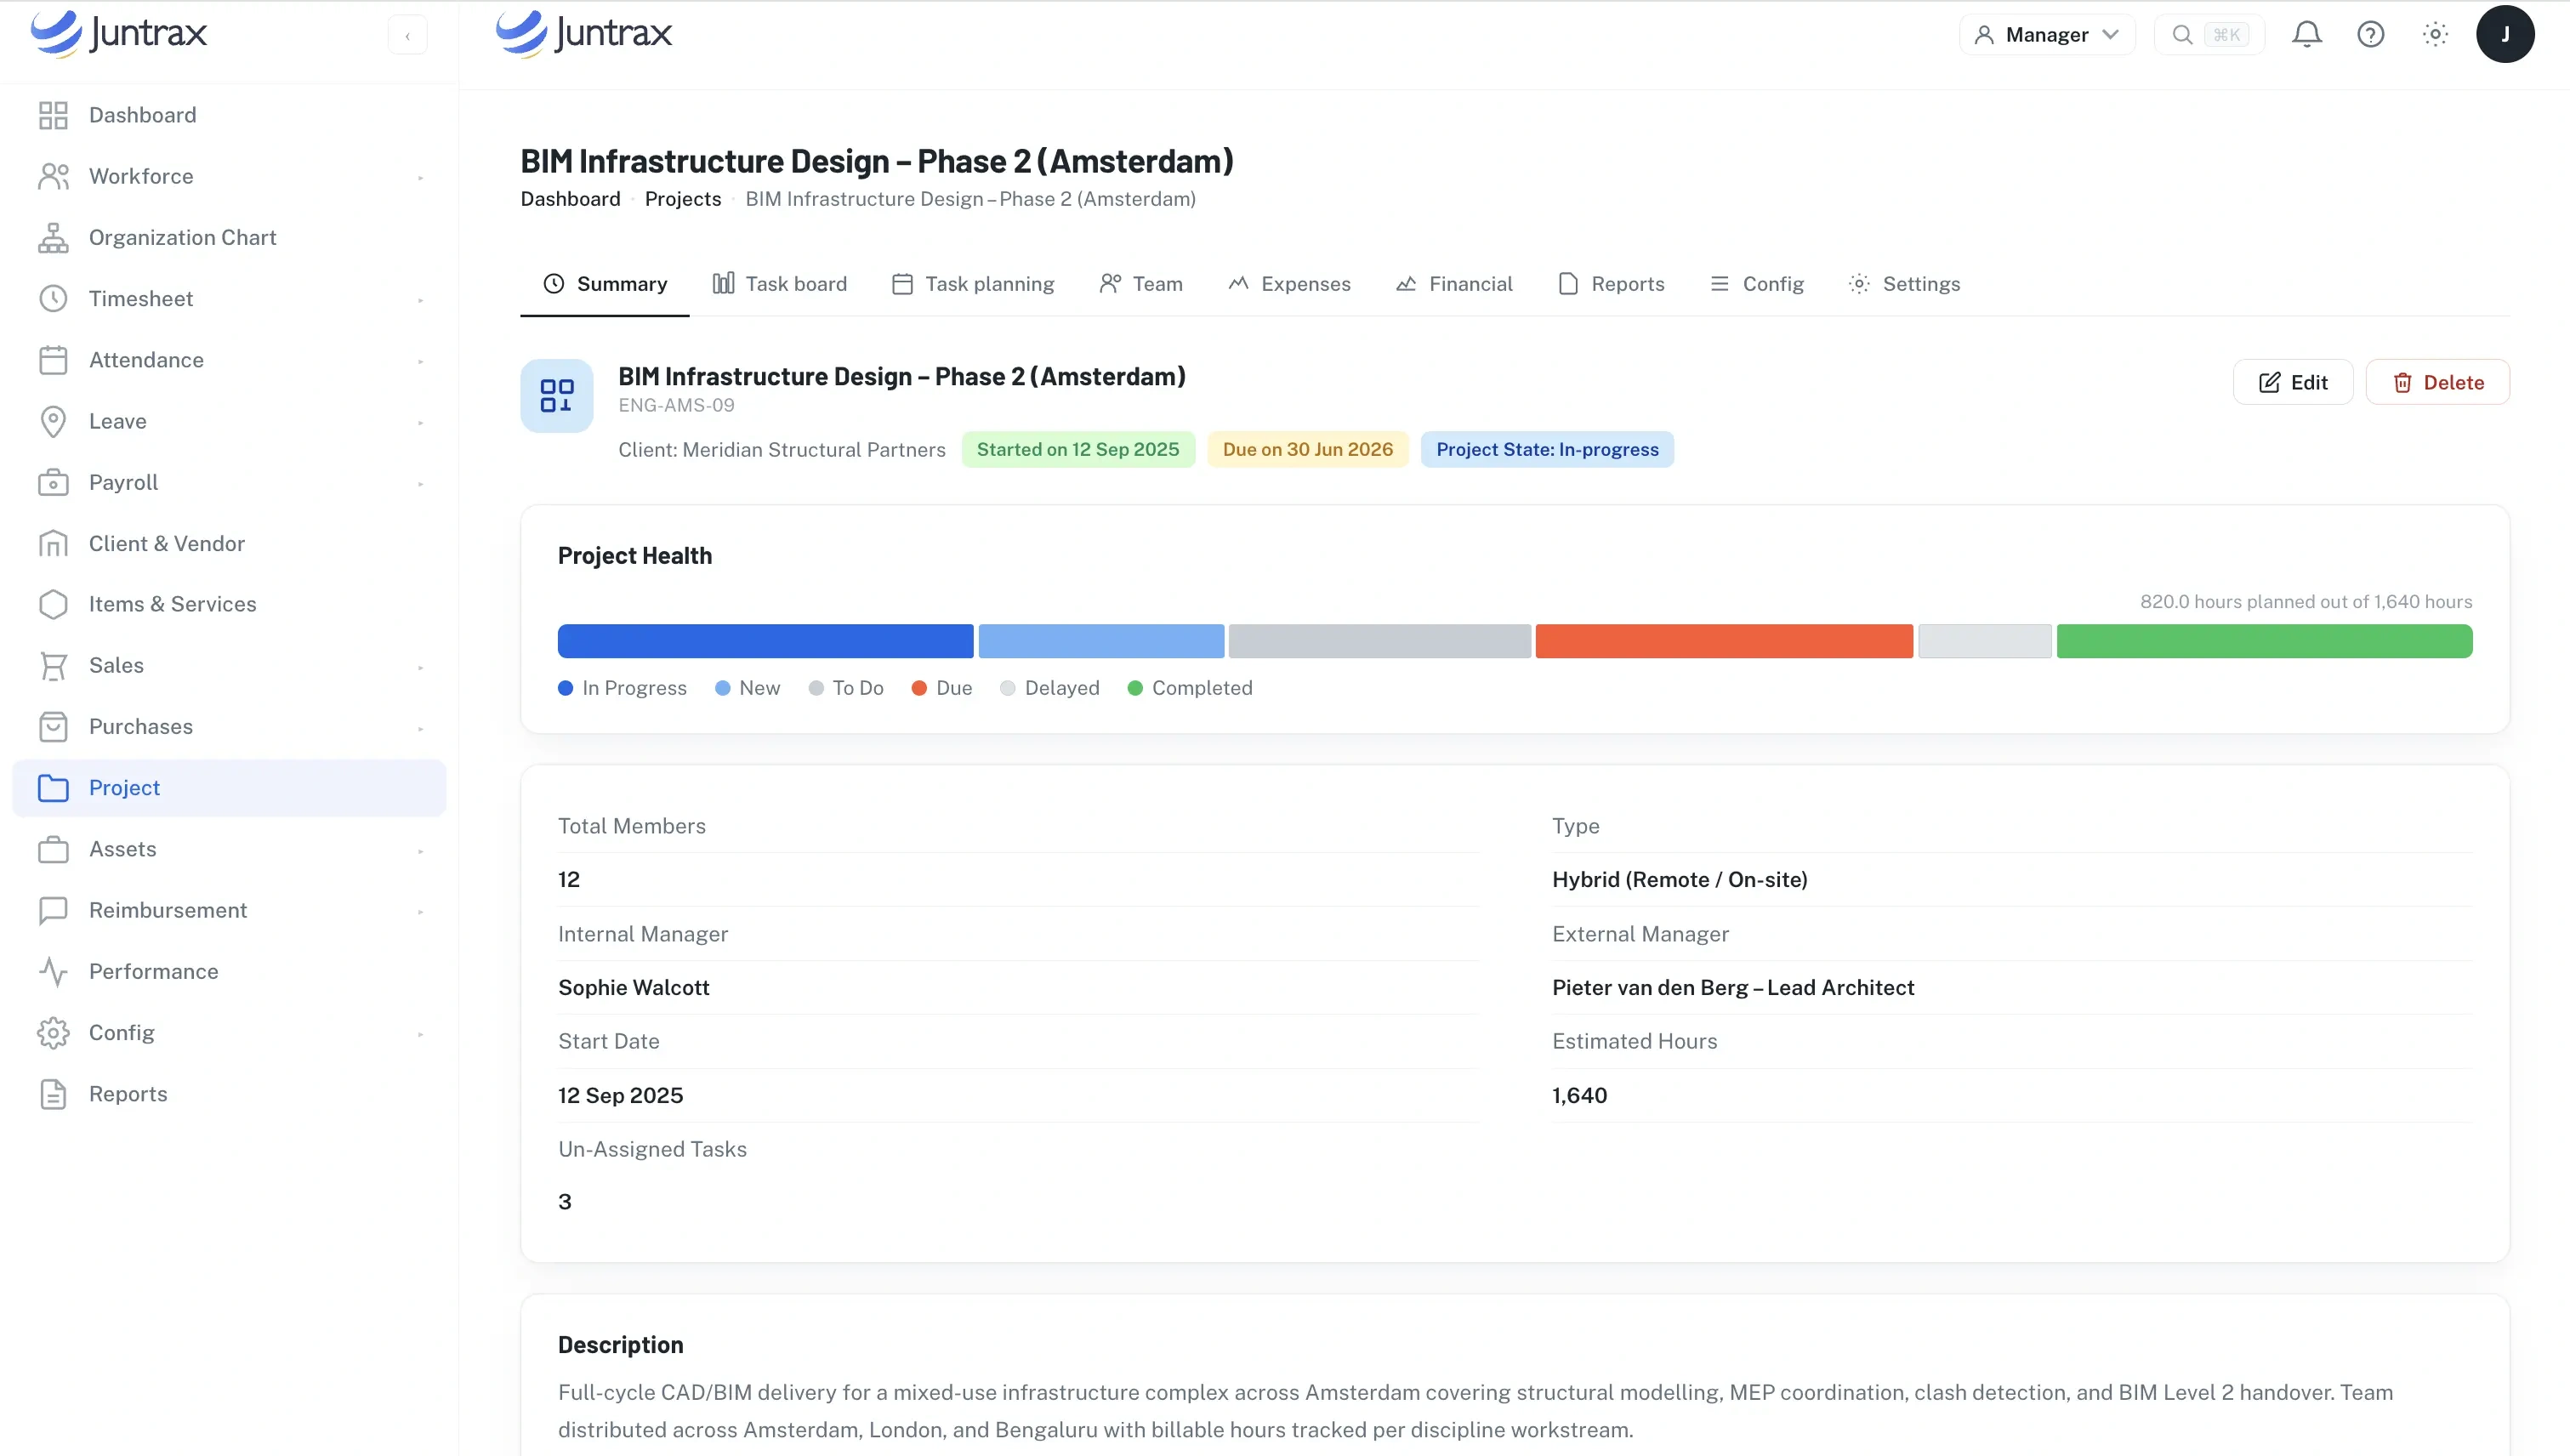Viewport: 2570px width, 1456px height.
Task: Click the Sophie Walcott internal manager value
Action: click(x=633, y=987)
